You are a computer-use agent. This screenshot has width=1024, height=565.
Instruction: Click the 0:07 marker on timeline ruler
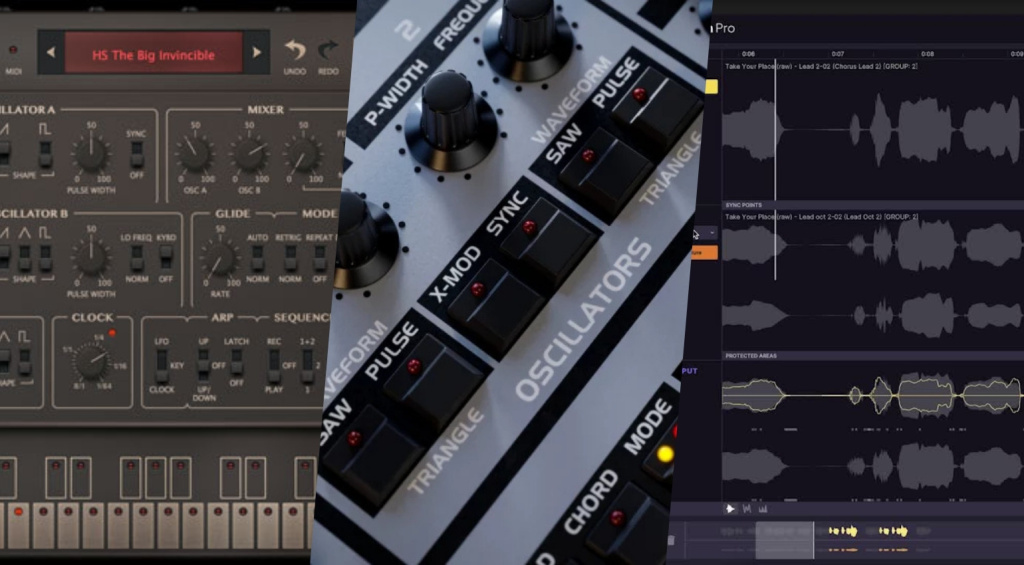(x=837, y=54)
